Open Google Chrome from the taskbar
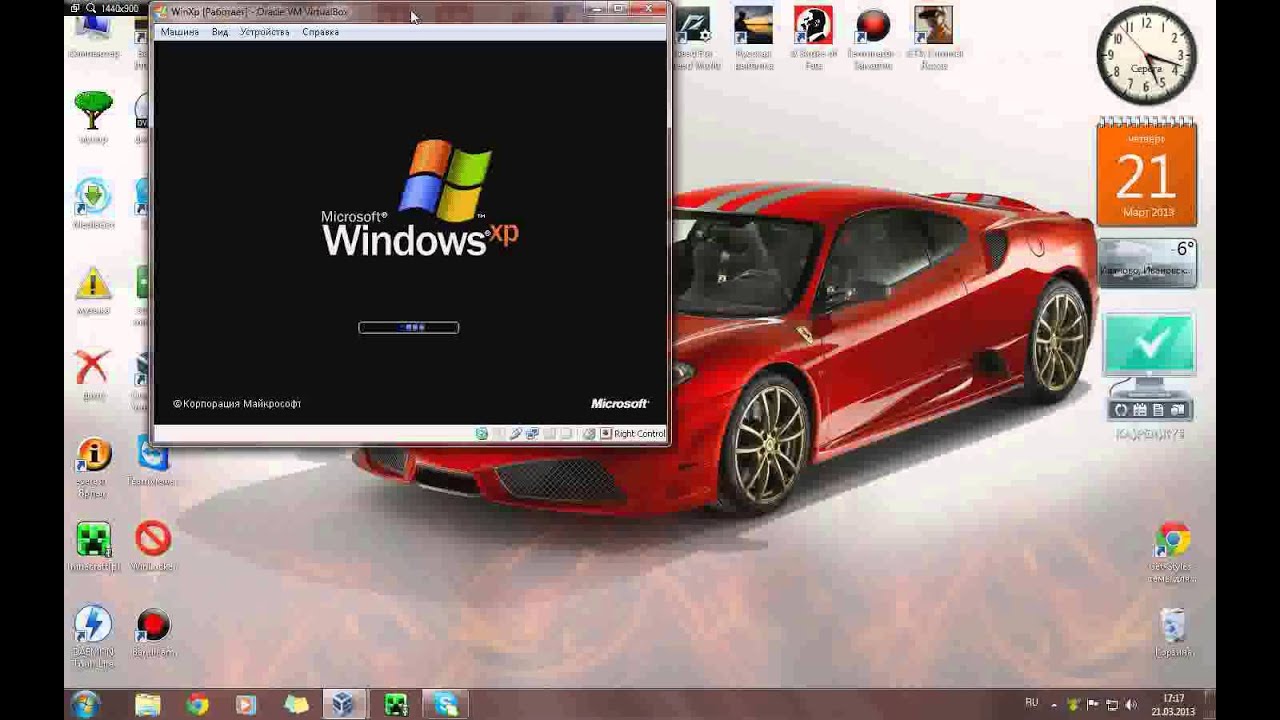 (197, 705)
